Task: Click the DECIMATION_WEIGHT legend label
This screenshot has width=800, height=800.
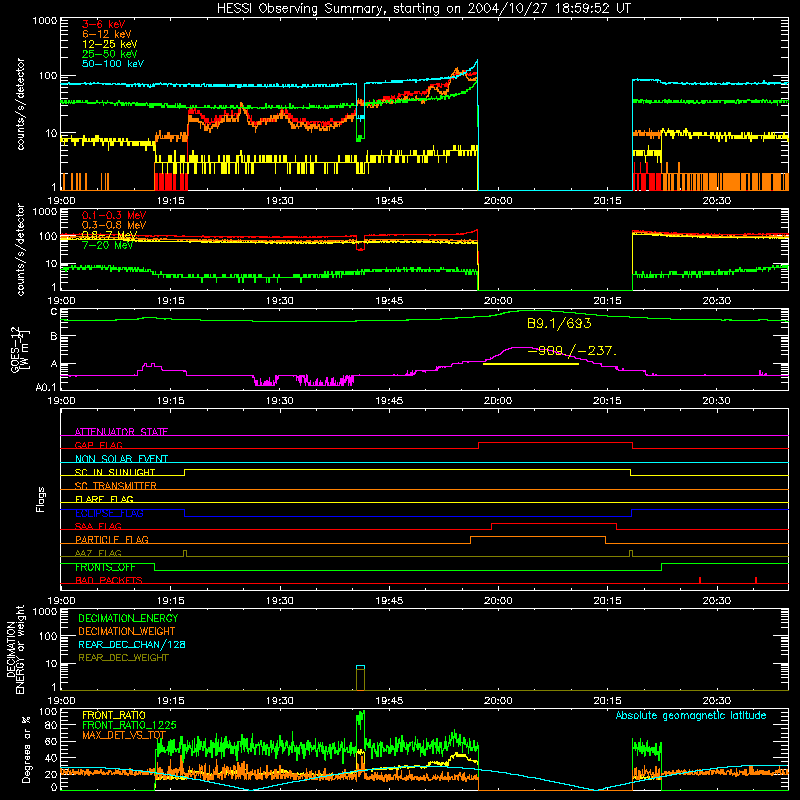Action: click(x=127, y=631)
